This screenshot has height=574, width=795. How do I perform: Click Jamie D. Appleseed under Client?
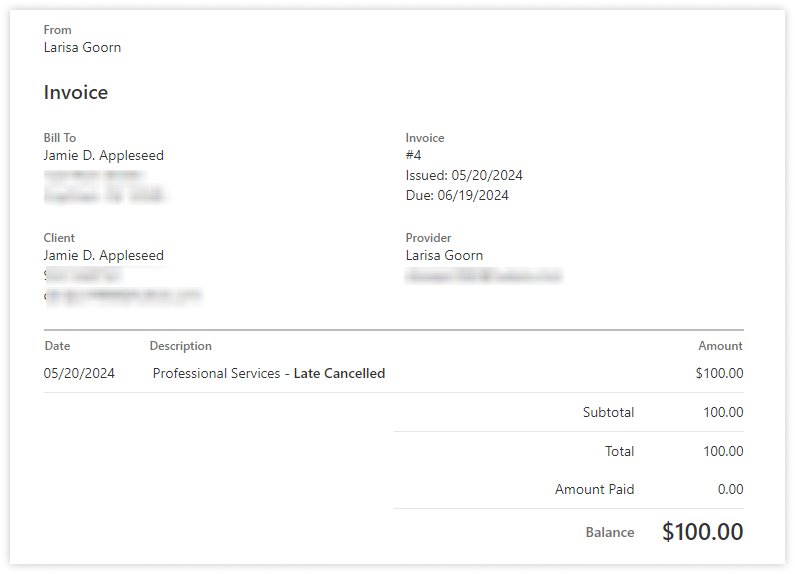pos(103,256)
